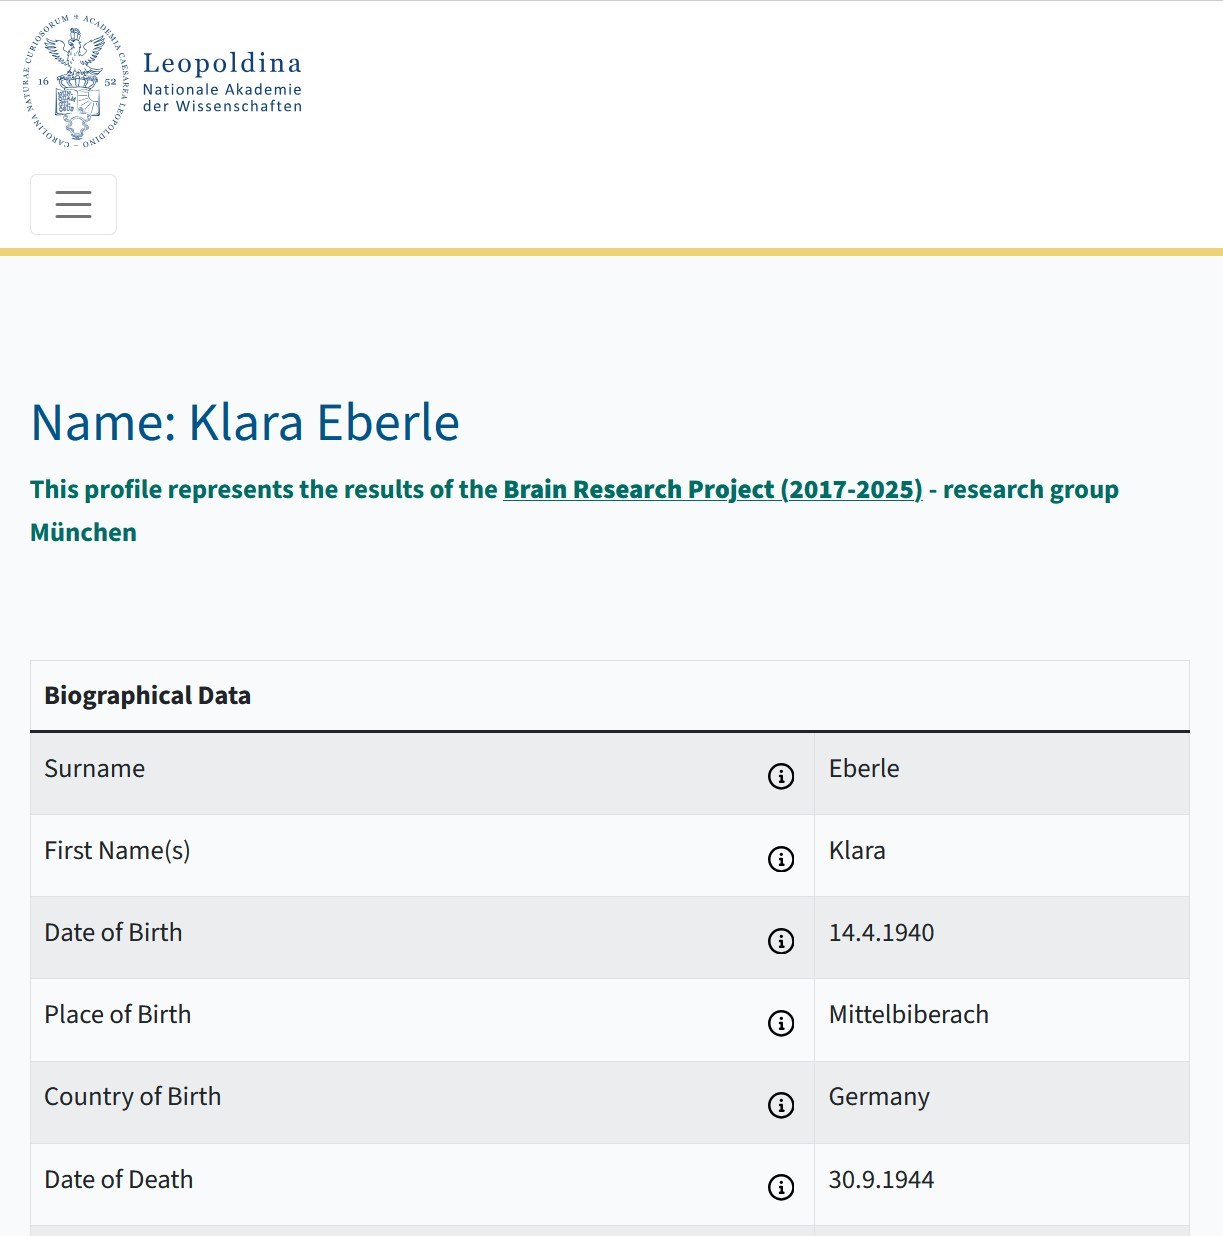Show info for the Date of Birth field
1223x1236 pixels.
tap(781, 941)
